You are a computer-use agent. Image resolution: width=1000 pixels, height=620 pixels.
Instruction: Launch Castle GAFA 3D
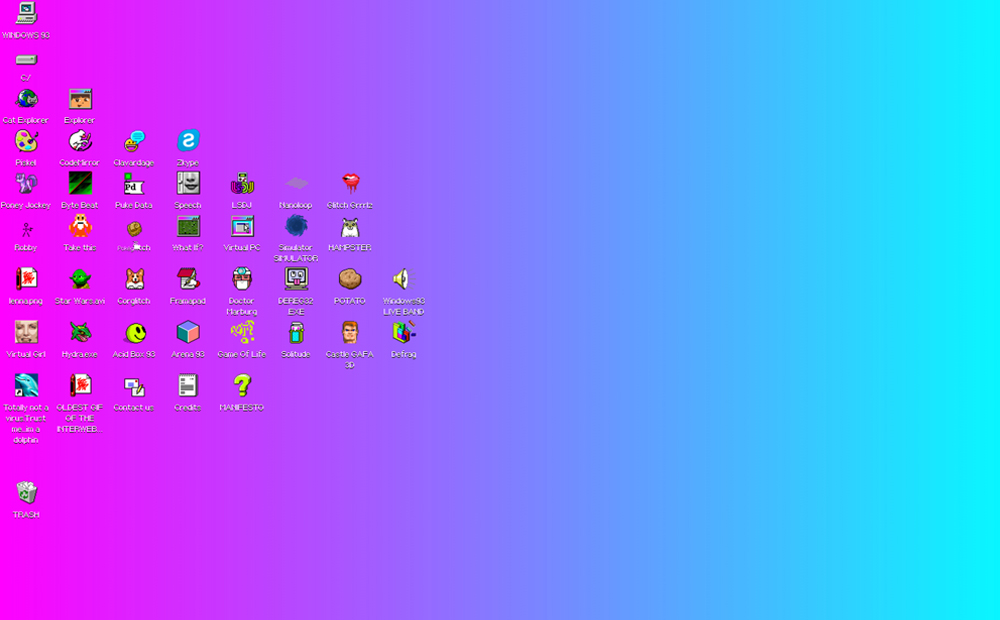(x=350, y=332)
